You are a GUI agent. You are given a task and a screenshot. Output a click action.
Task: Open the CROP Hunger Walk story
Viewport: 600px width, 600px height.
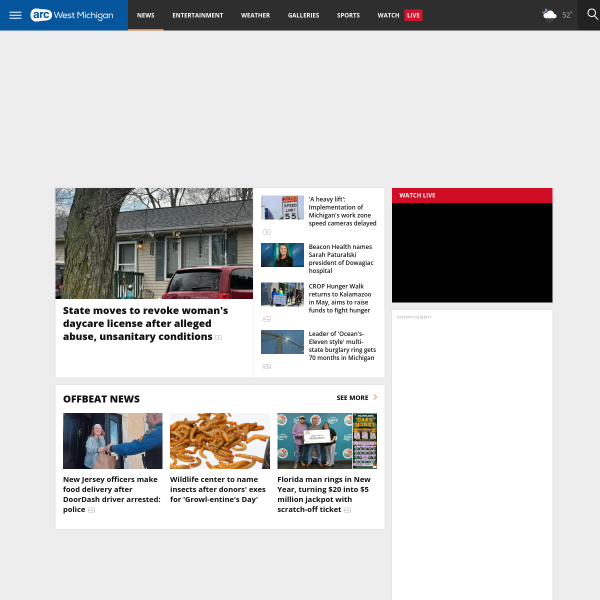pos(340,298)
